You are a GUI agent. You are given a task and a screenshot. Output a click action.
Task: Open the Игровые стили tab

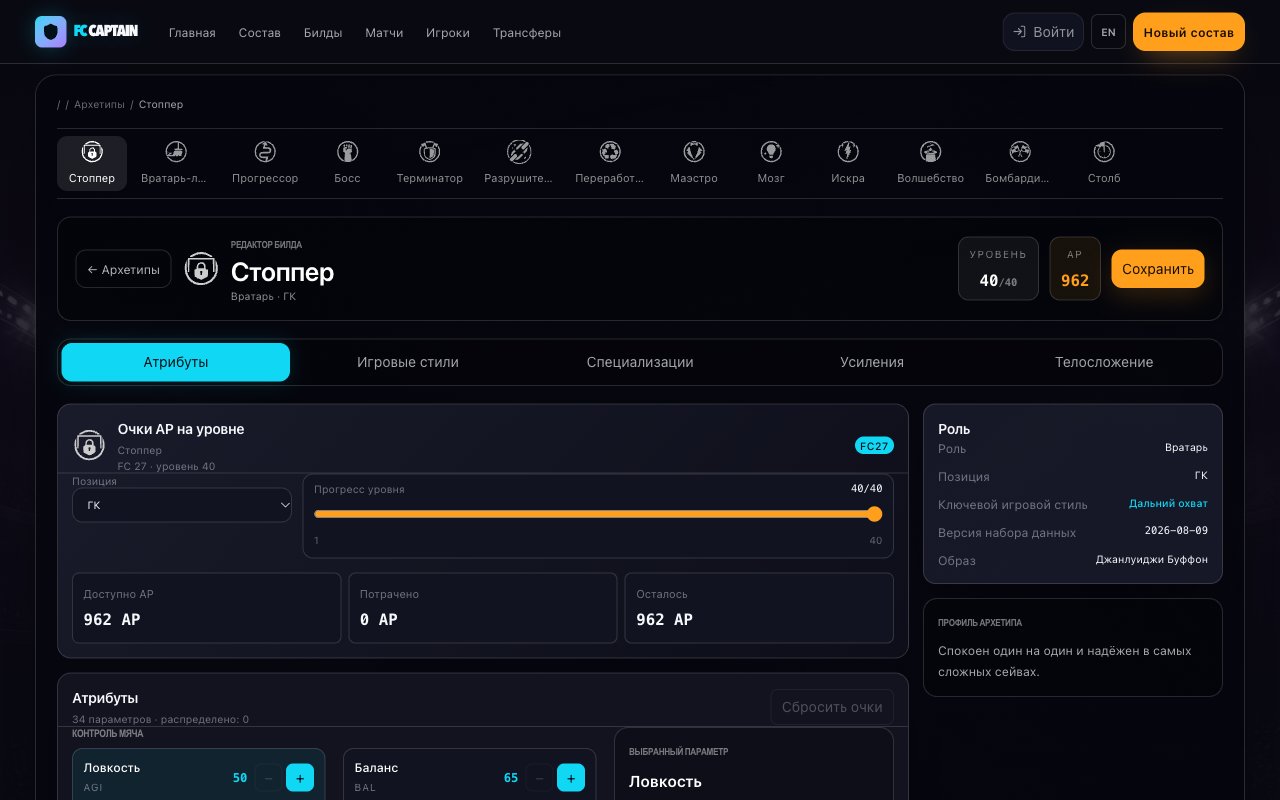(x=408, y=362)
